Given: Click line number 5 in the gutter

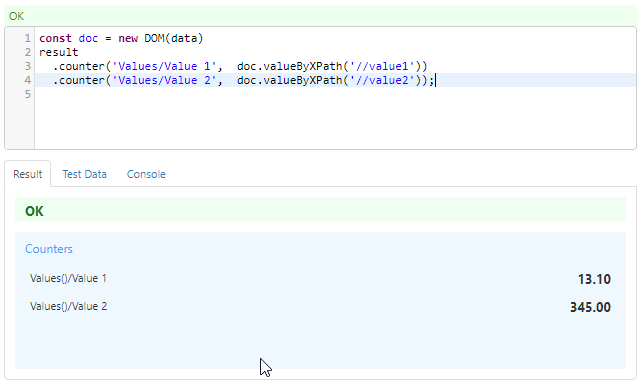Looking at the screenshot, I should [x=27, y=94].
